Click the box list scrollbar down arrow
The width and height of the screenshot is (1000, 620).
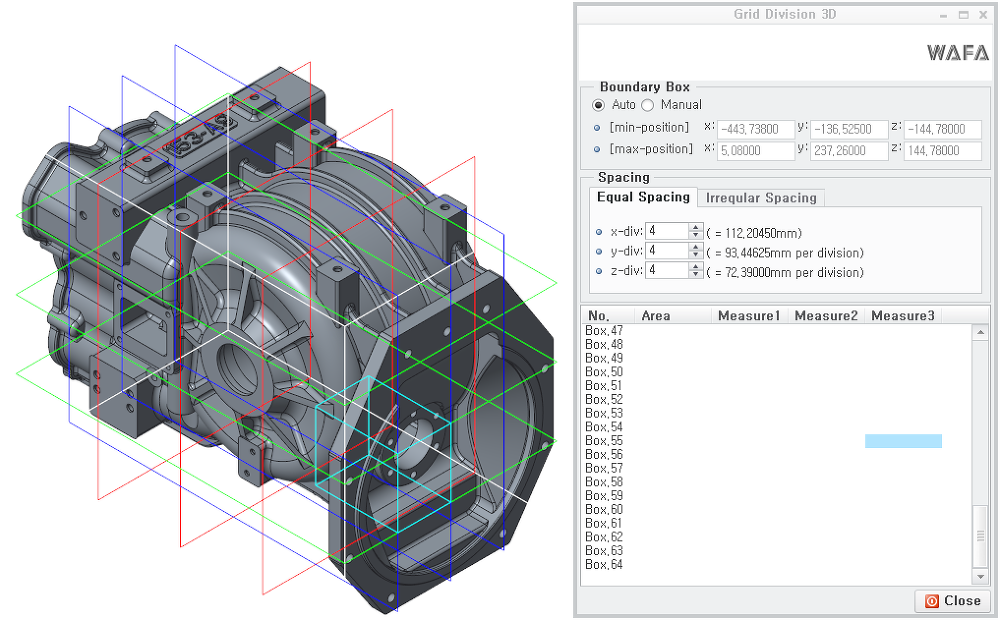[x=980, y=577]
